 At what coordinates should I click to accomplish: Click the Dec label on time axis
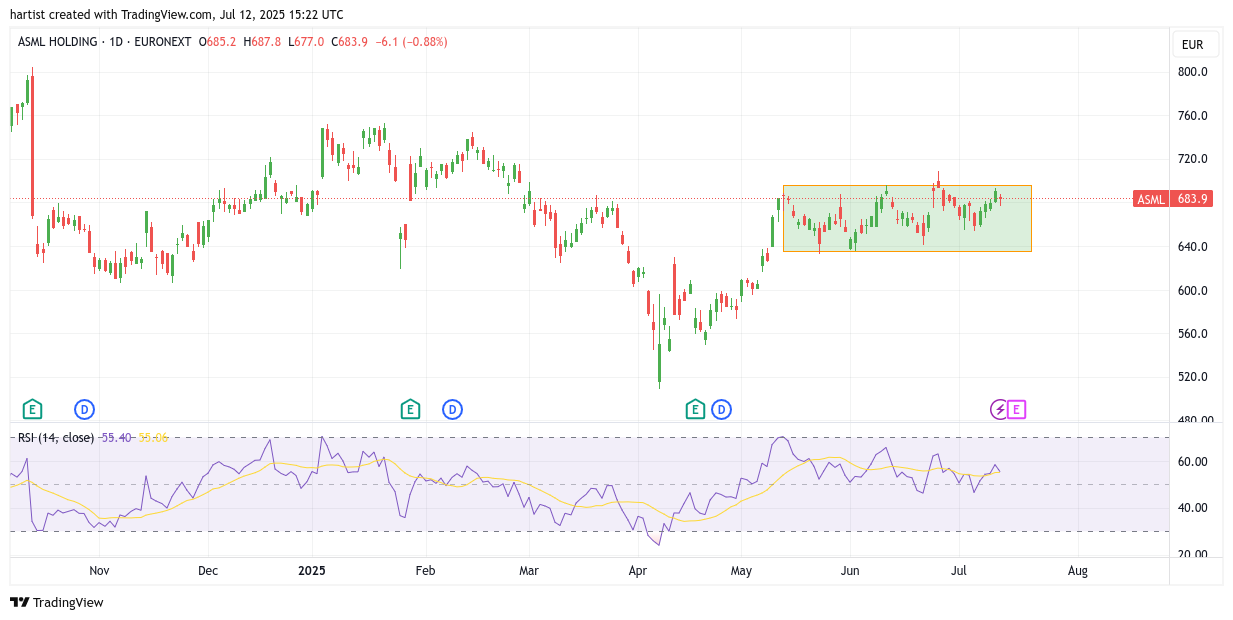[x=208, y=571]
